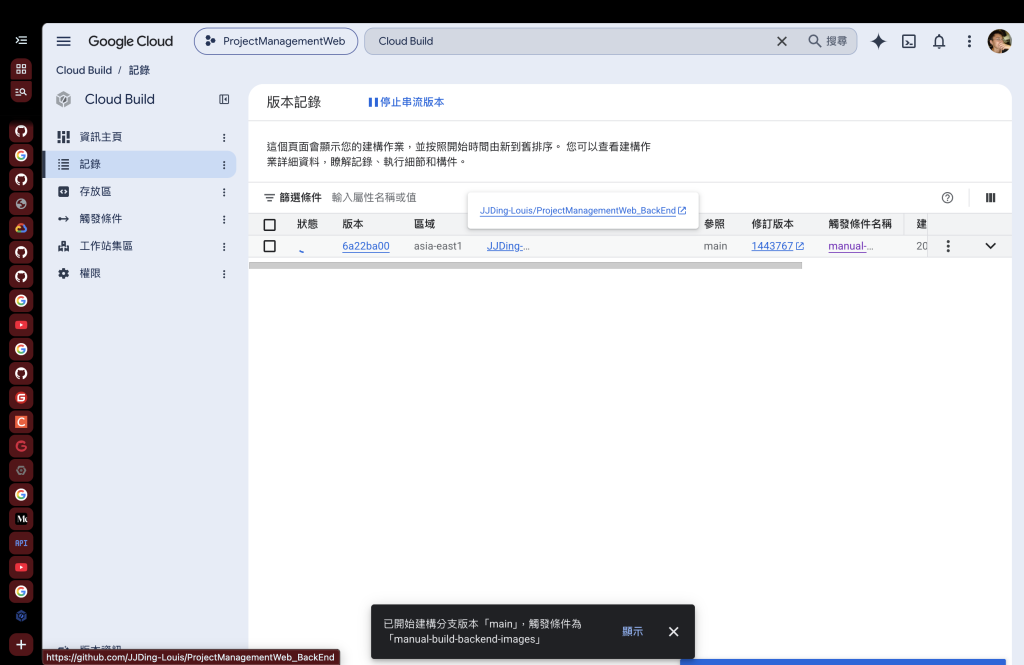Open the orange C icon in dock

click(22, 422)
